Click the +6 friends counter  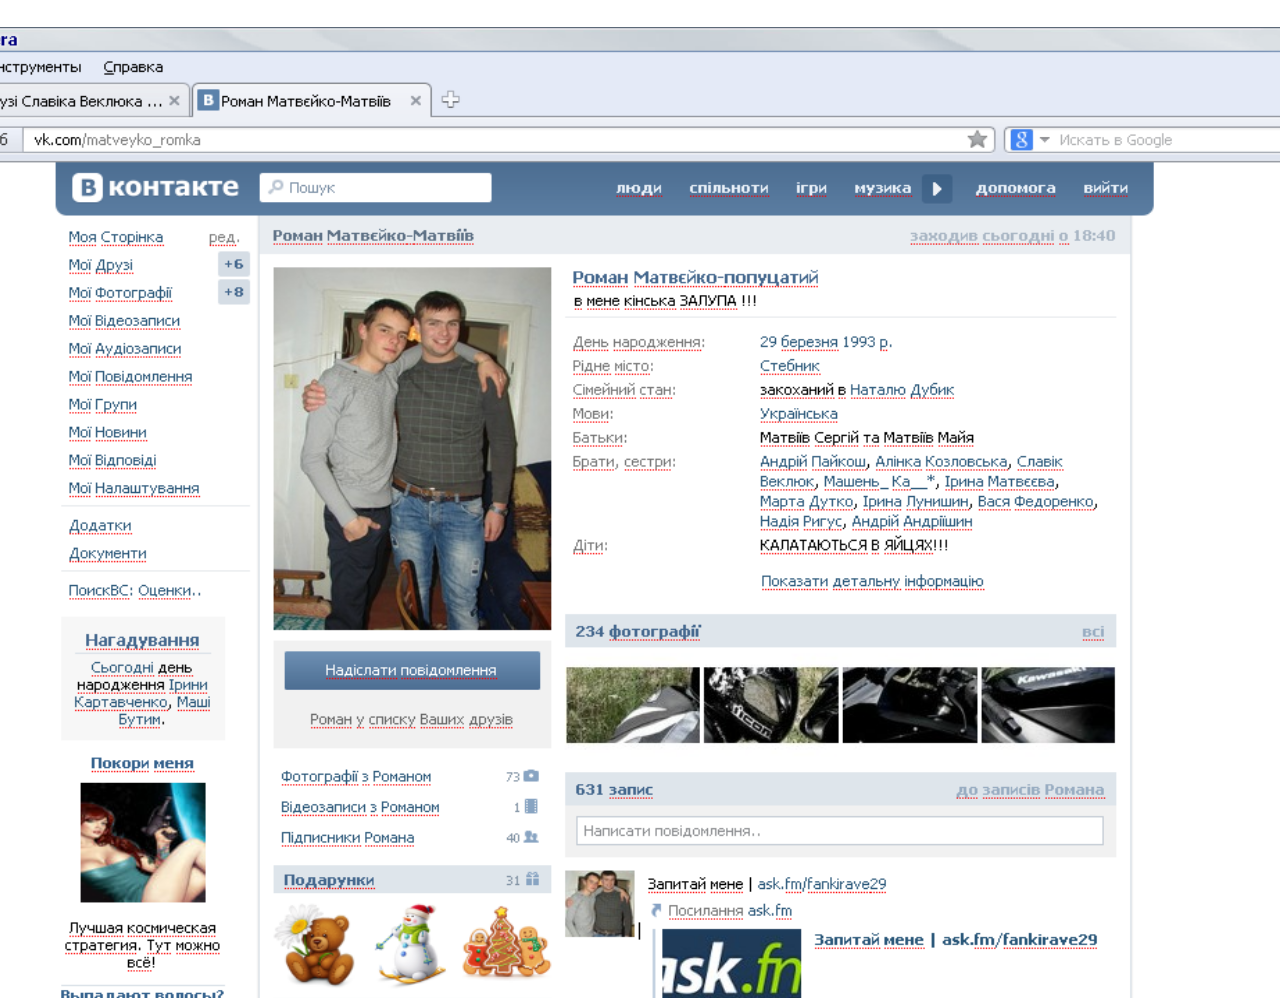click(x=234, y=264)
